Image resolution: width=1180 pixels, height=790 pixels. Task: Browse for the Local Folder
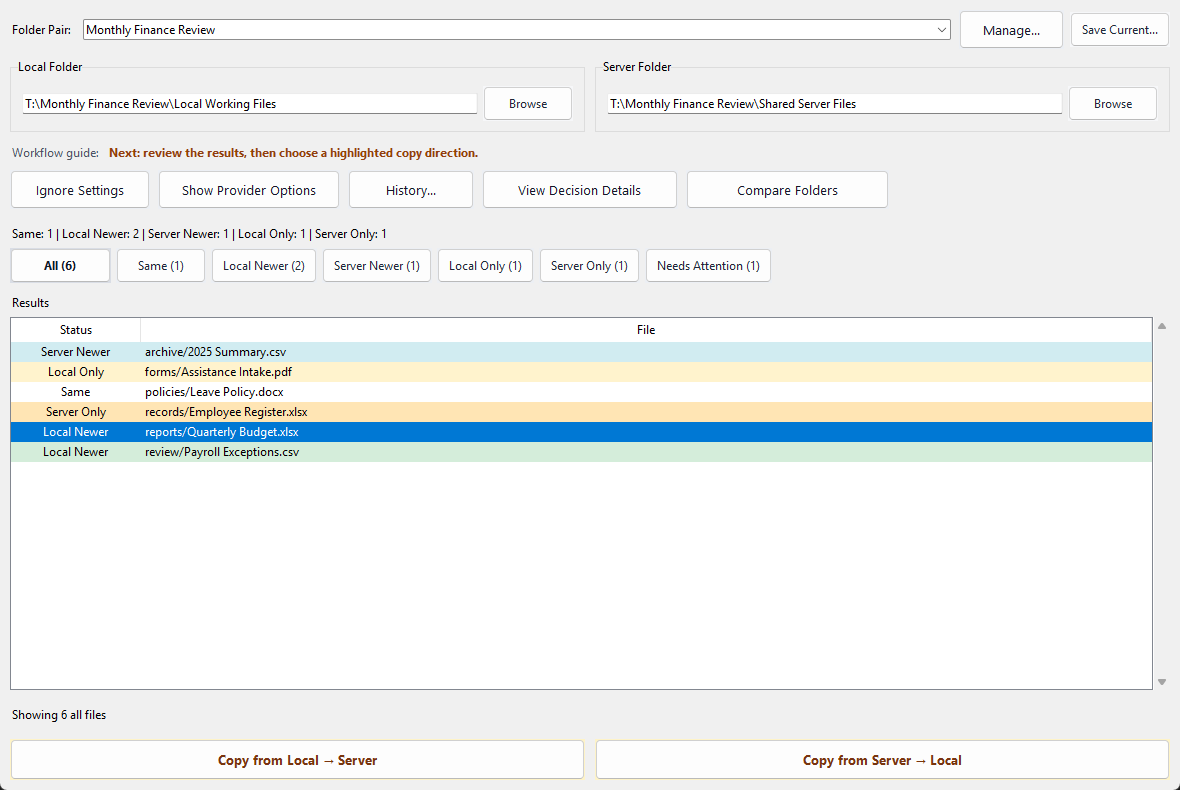(528, 104)
